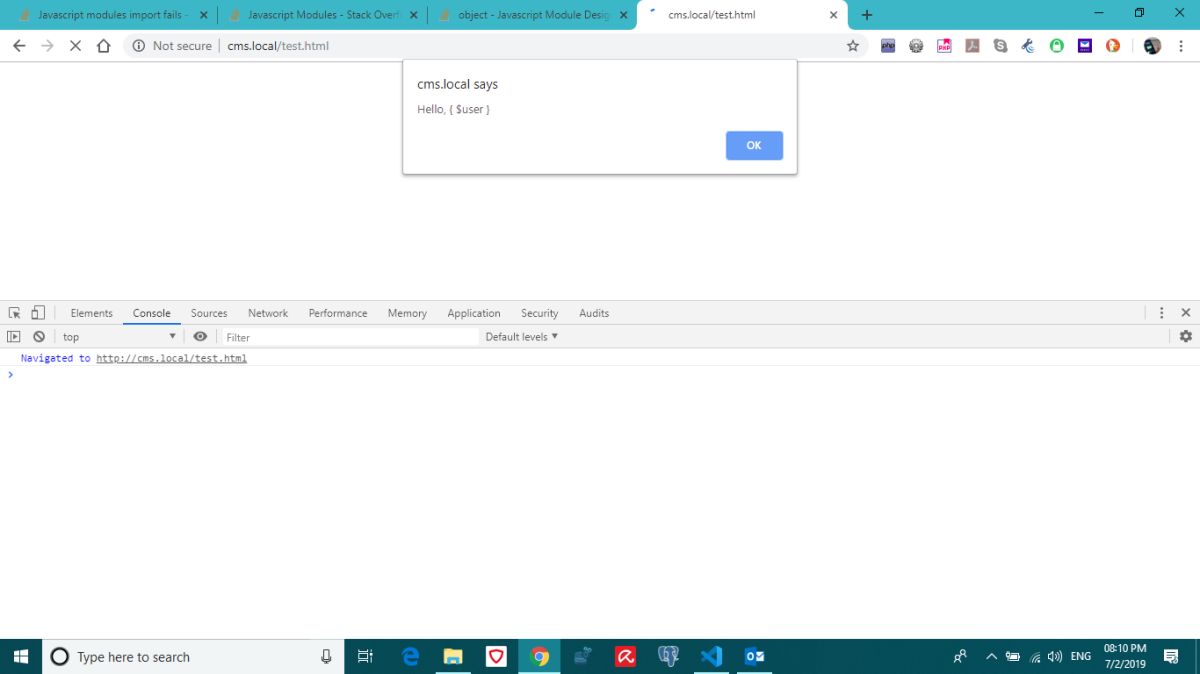Image resolution: width=1200 pixels, height=674 pixels.
Task: Toggle the device toolbar
Action: 37,313
